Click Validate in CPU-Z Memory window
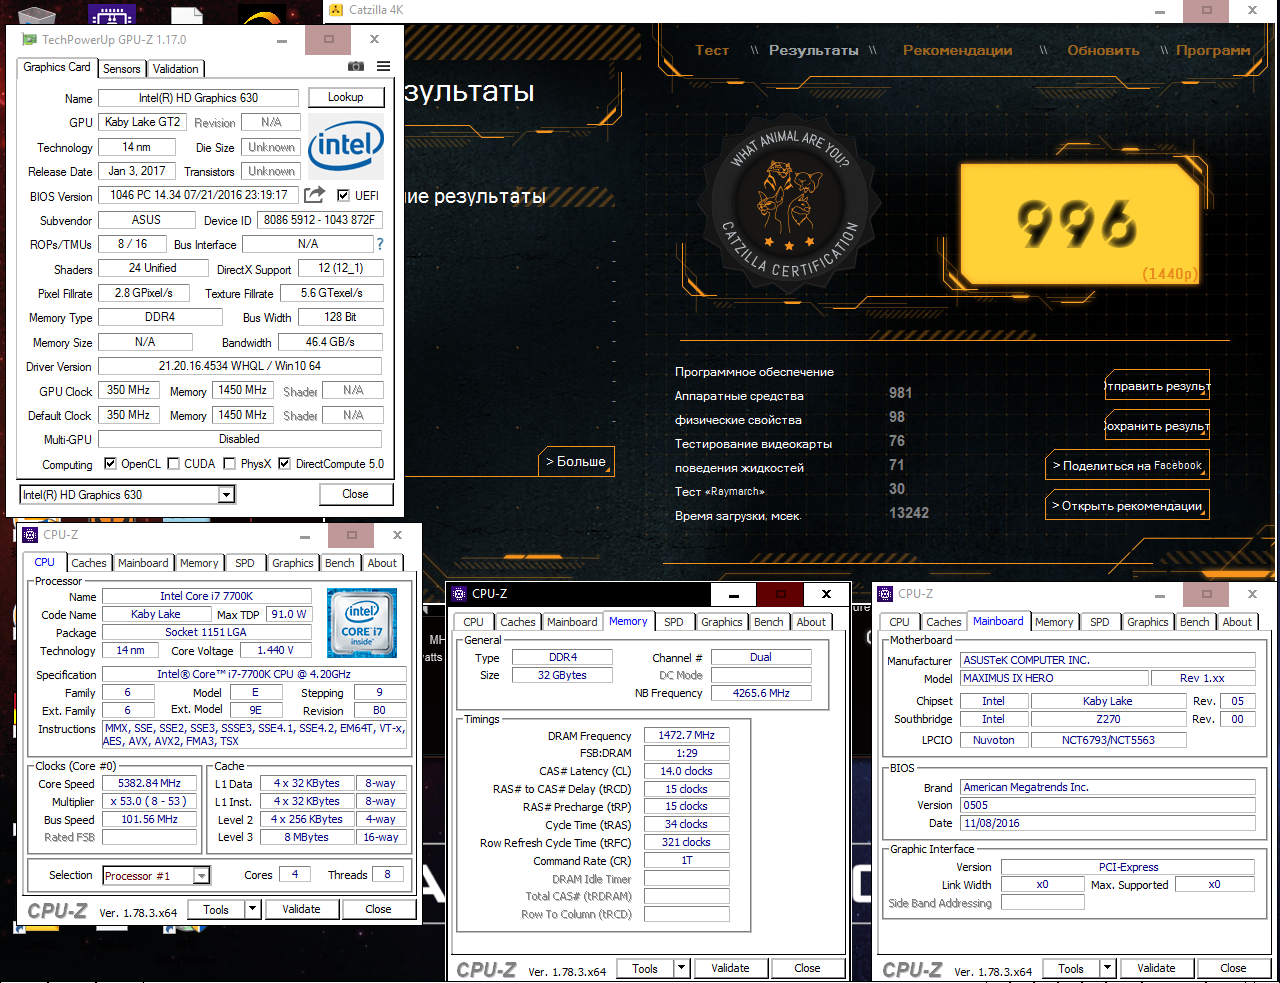Image resolution: width=1280 pixels, height=983 pixels. coord(730,968)
